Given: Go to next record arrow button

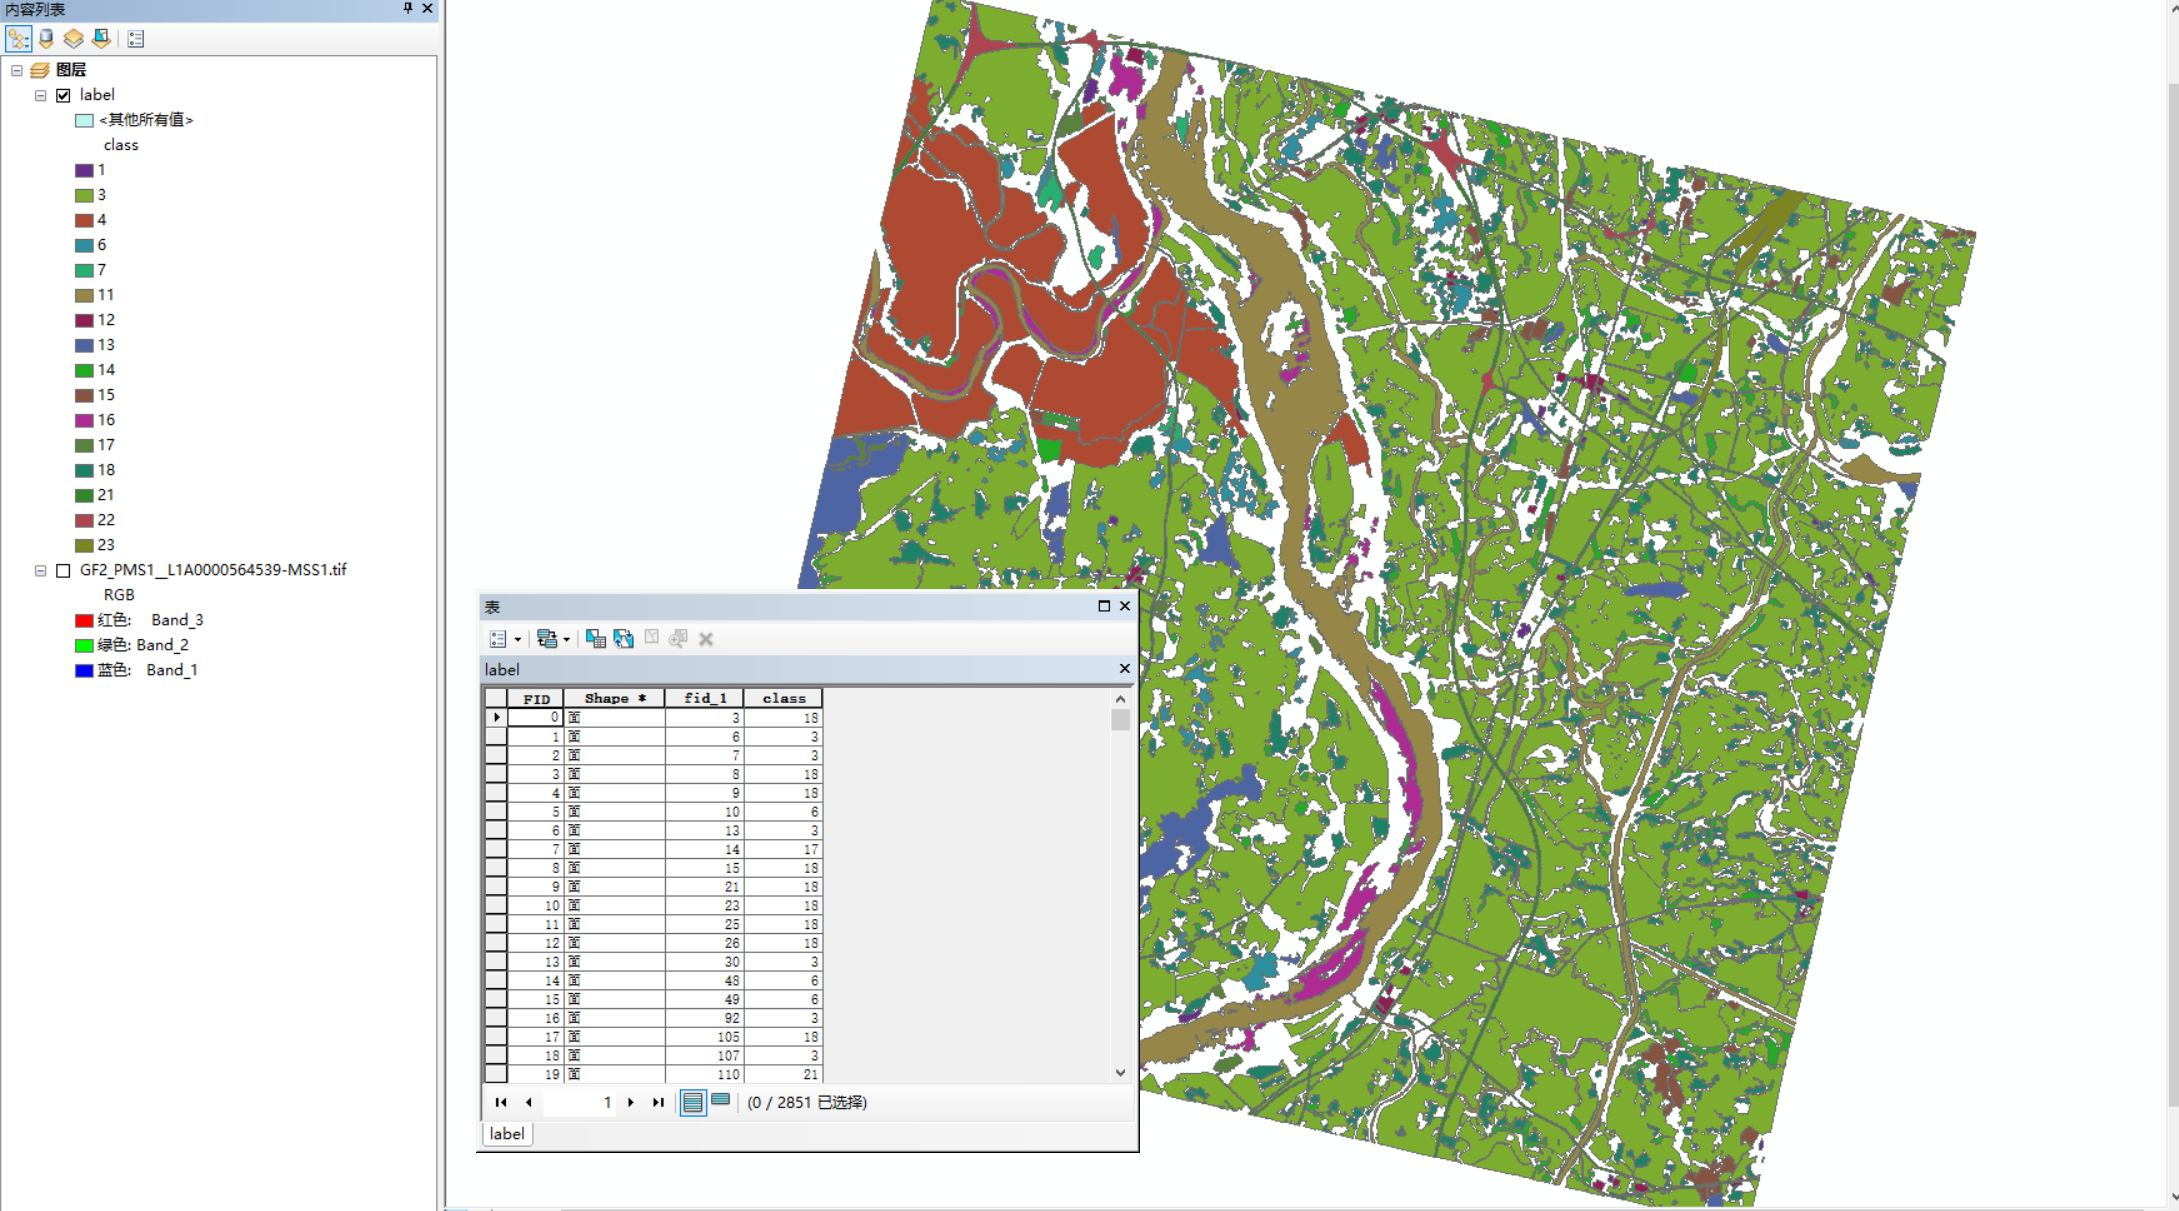Looking at the screenshot, I should coord(631,1102).
